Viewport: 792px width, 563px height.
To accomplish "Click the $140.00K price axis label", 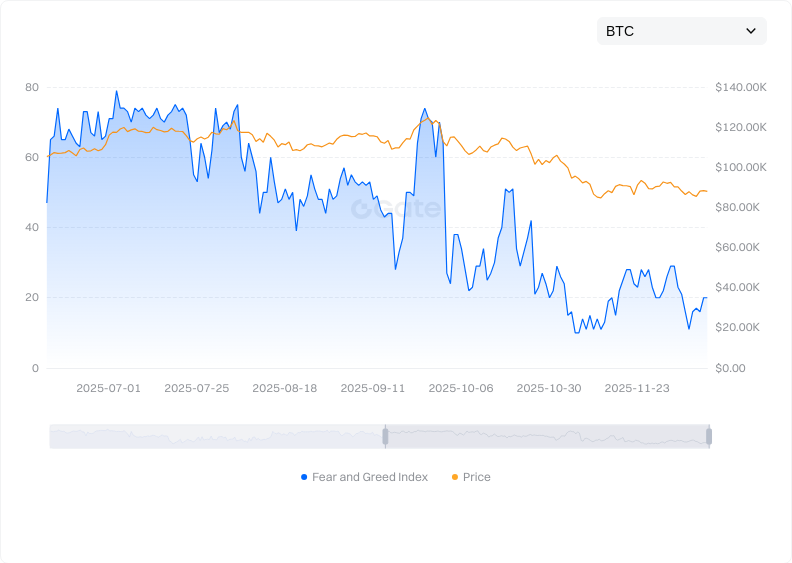I will [x=740, y=88].
